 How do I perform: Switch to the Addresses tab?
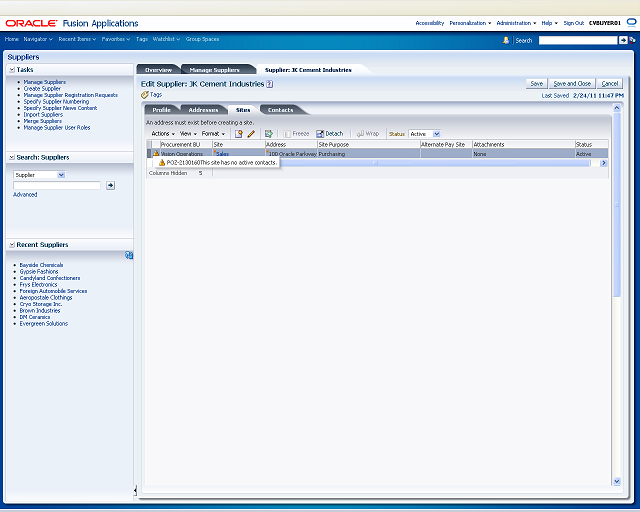click(203, 110)
